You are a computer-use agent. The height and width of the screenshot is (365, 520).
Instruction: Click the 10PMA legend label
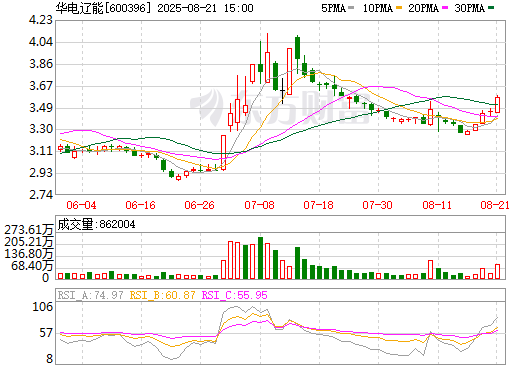378,8
